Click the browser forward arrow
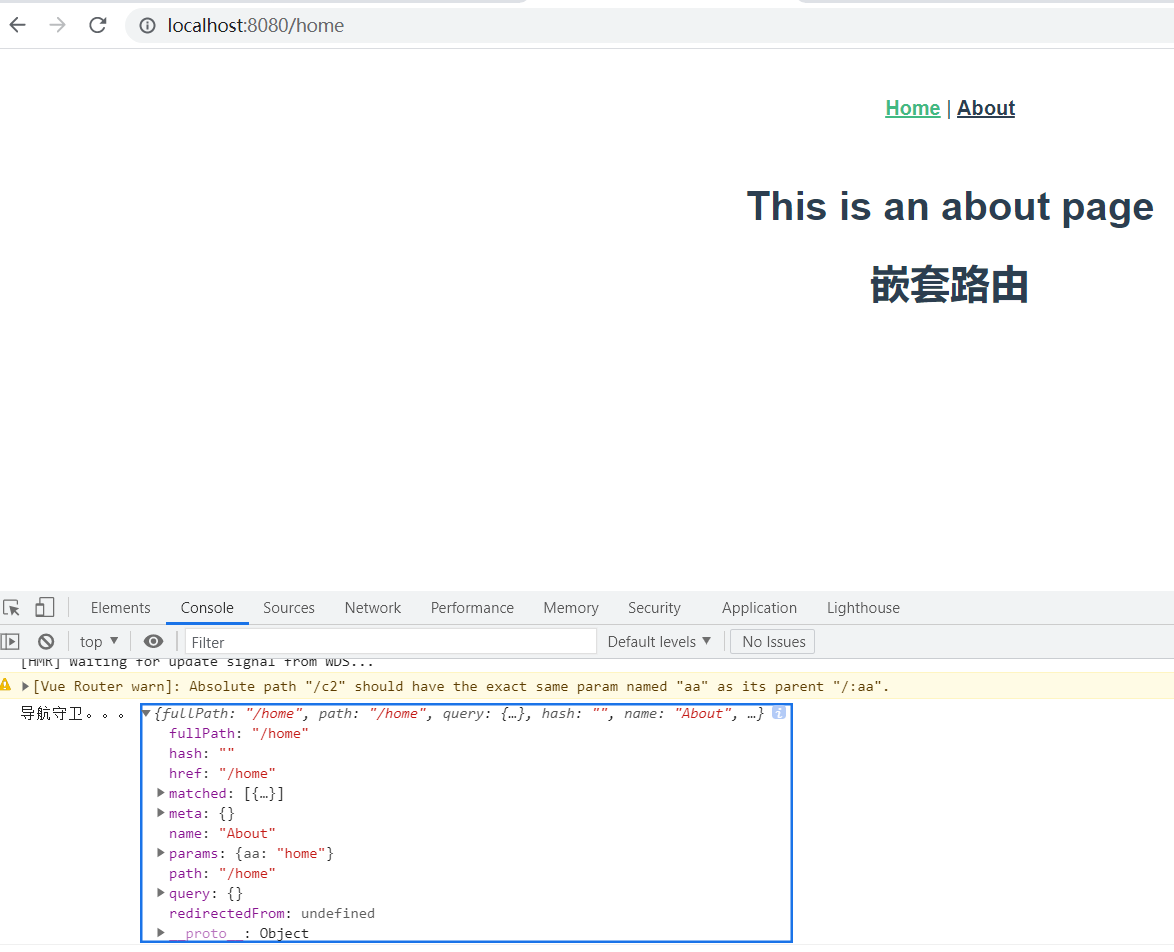 pos(58,25)
